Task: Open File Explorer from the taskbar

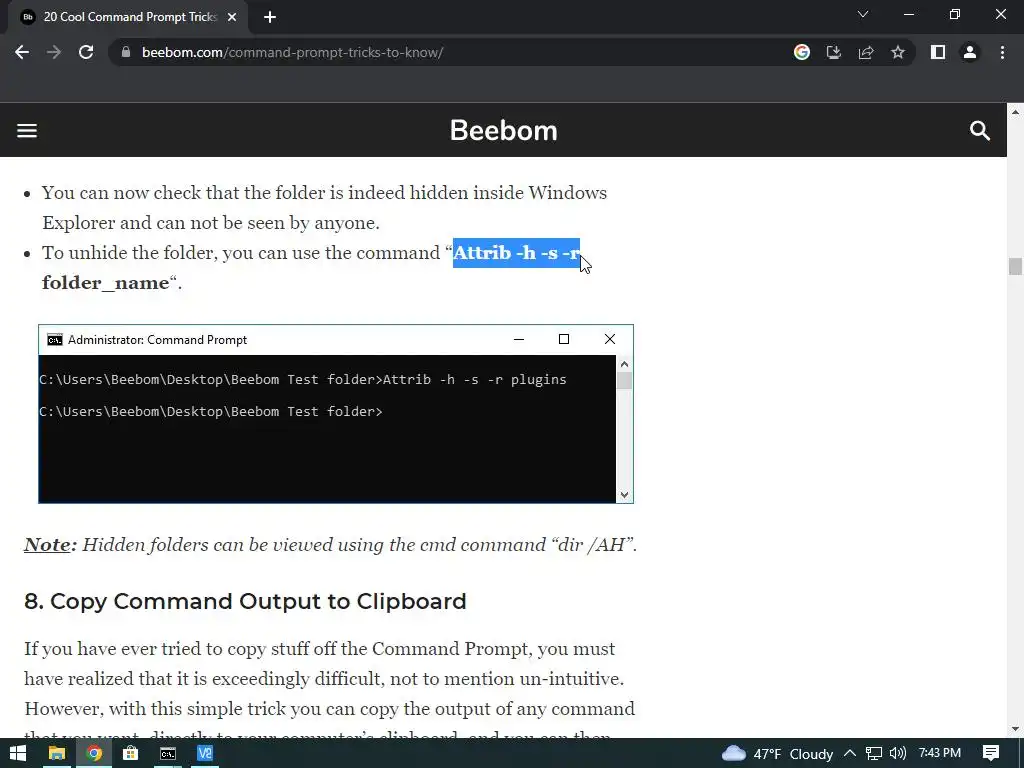Action: [x=57, y=754]
